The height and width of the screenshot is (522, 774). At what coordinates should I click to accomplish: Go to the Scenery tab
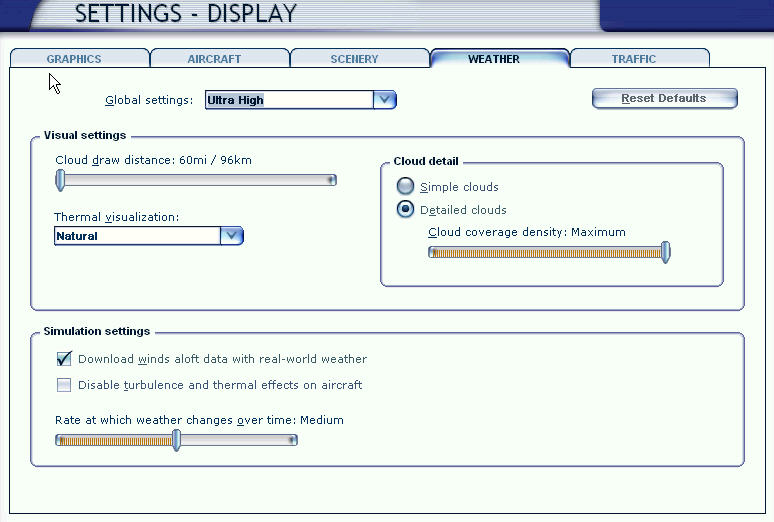click(x=354, y=59)
